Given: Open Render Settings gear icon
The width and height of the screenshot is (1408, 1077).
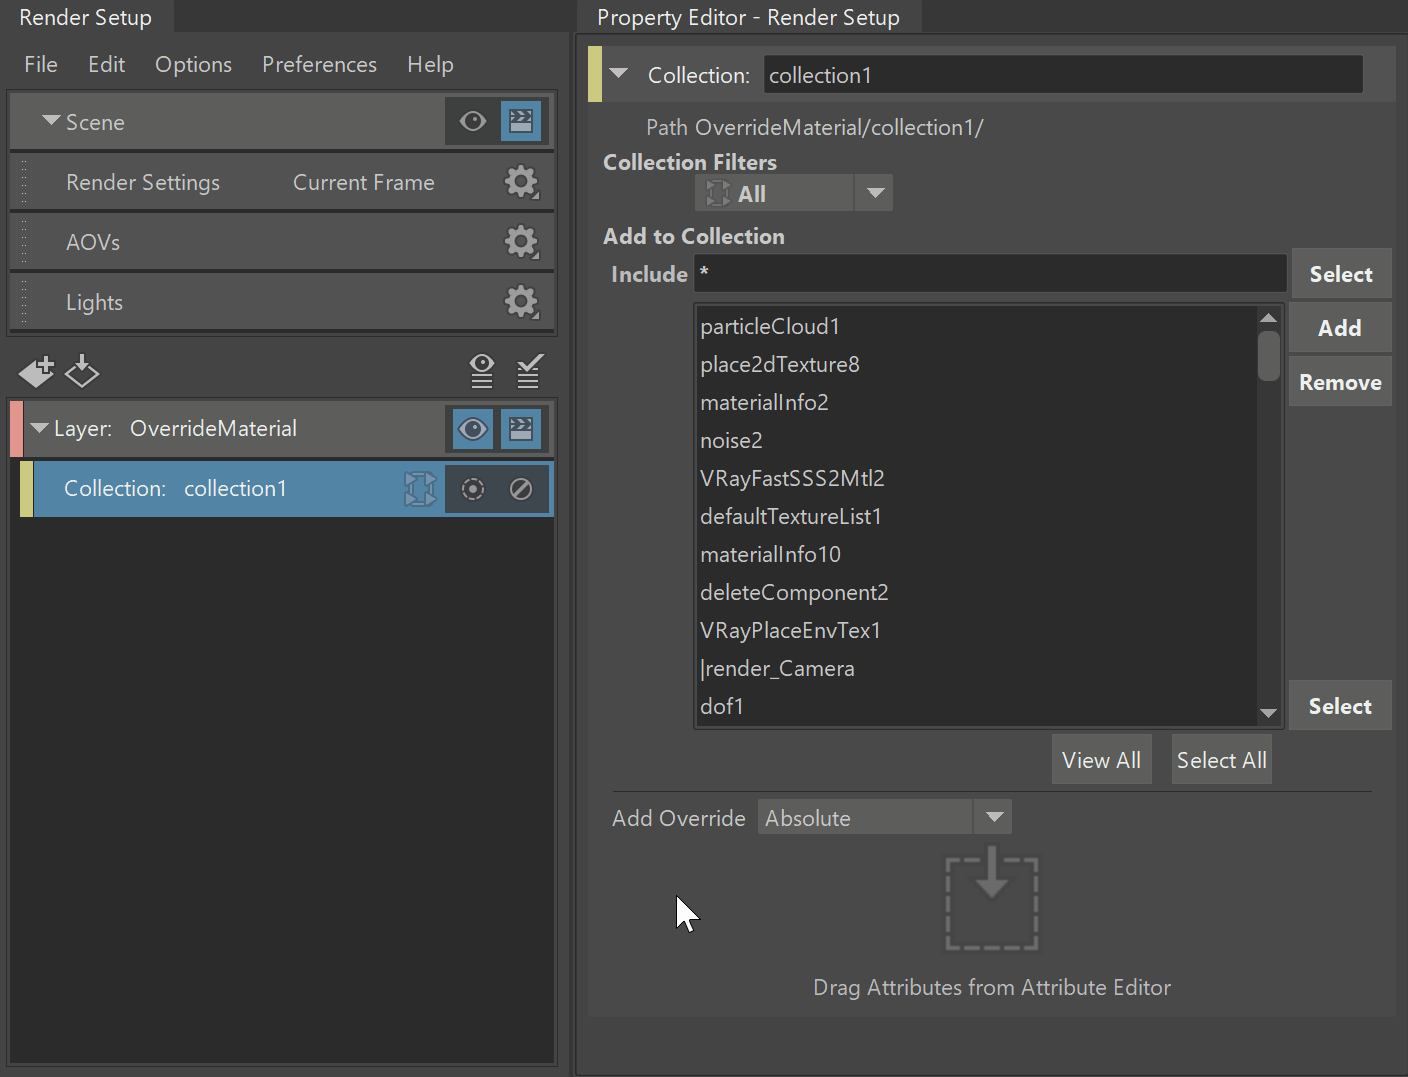Looking at the screenshot, I should click(x=521, y=182).
